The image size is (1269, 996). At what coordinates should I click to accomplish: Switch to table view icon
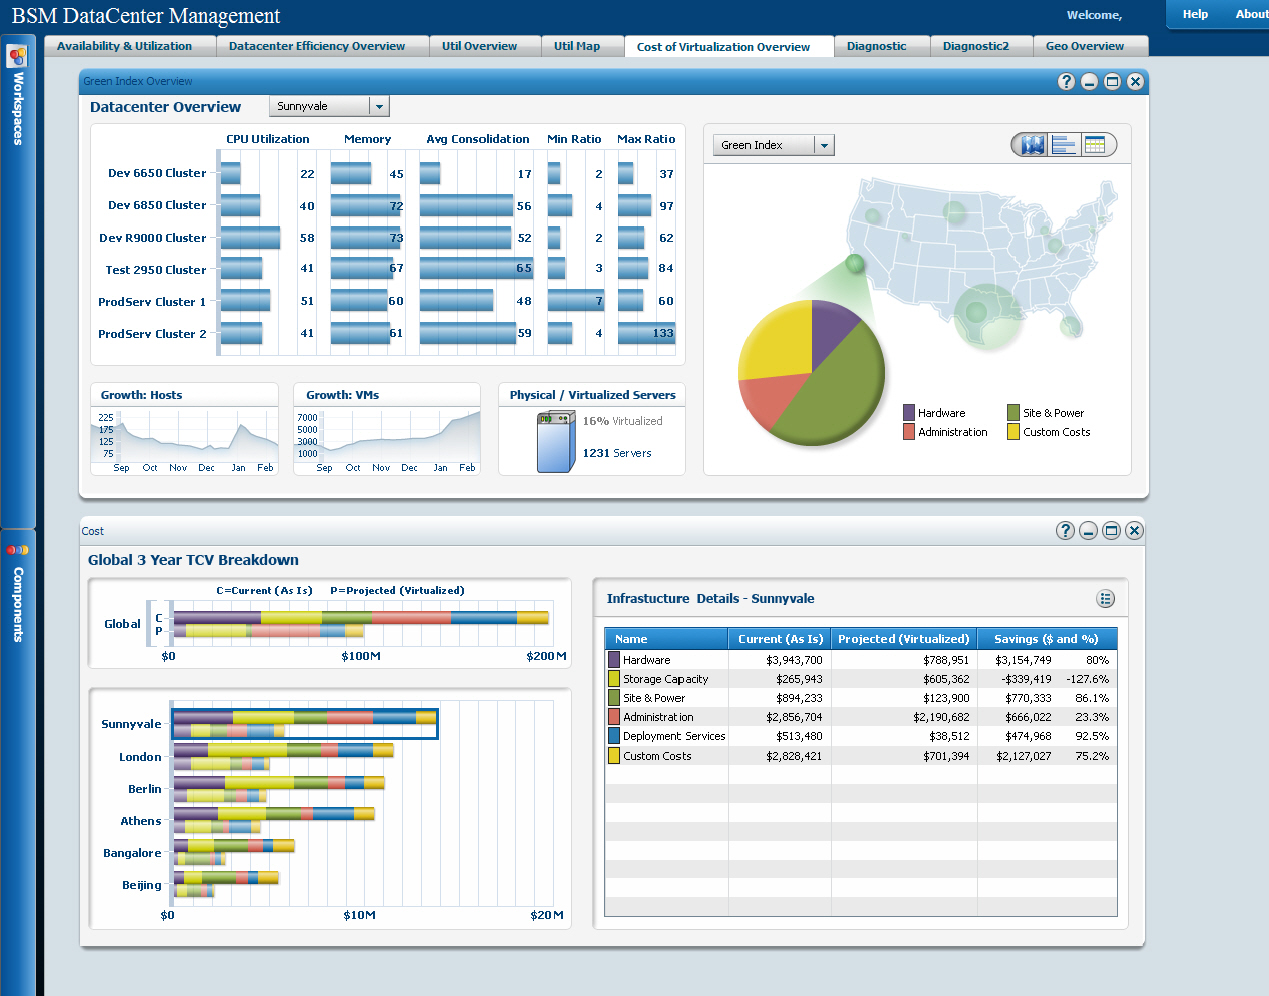click(x=1095, y=145)
